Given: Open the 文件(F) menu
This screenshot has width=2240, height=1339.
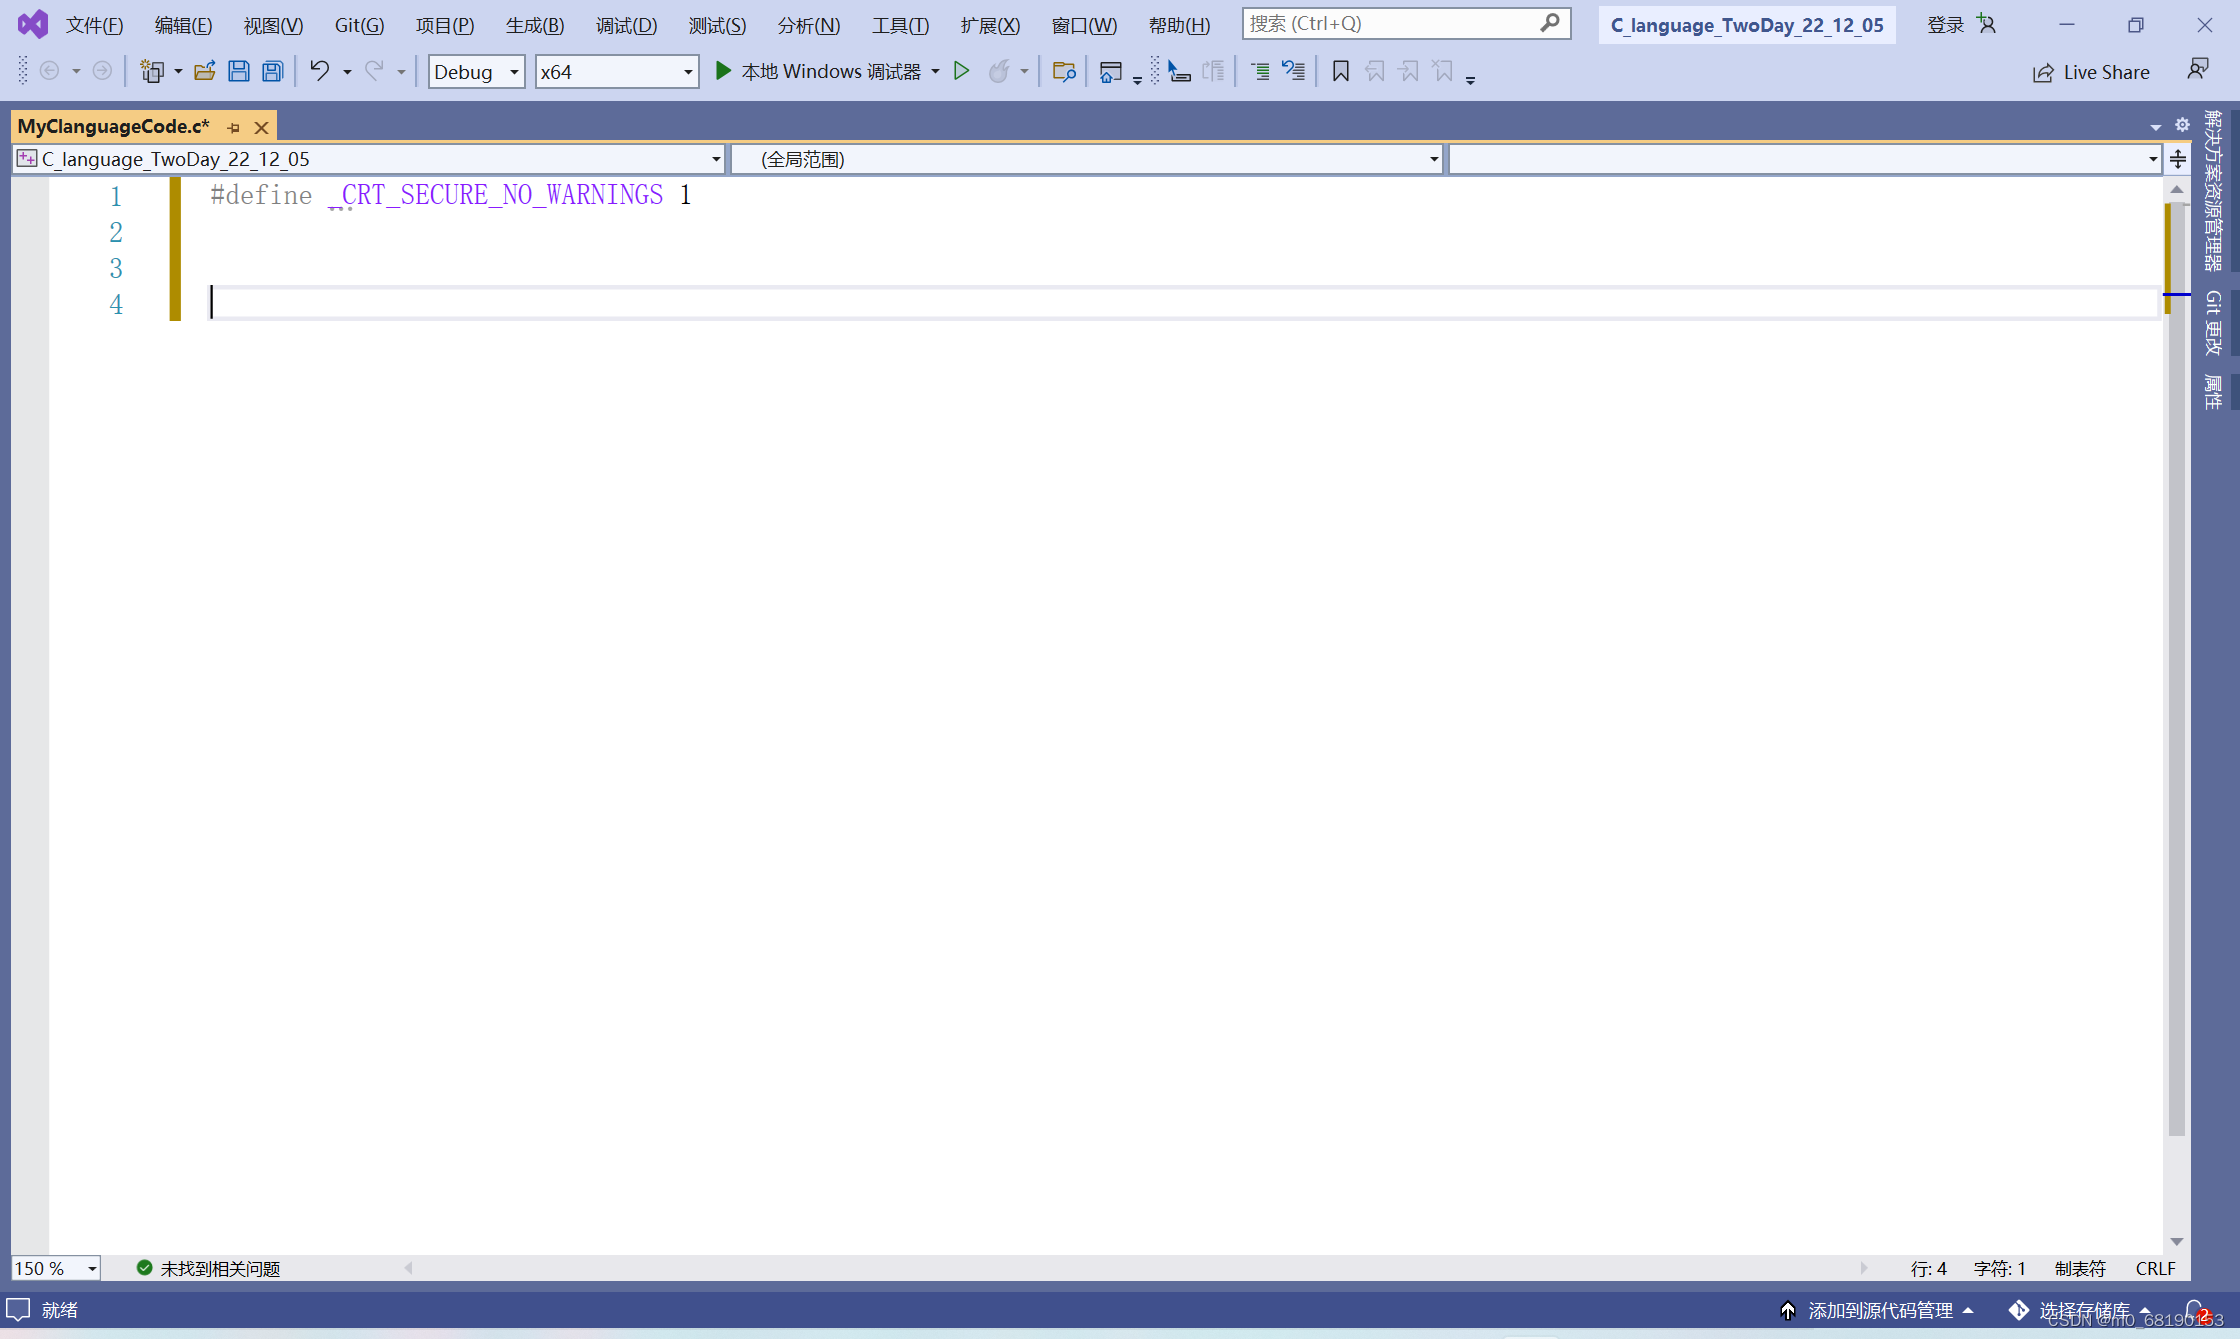Looking at the screenshot, I should click(94, 25).
